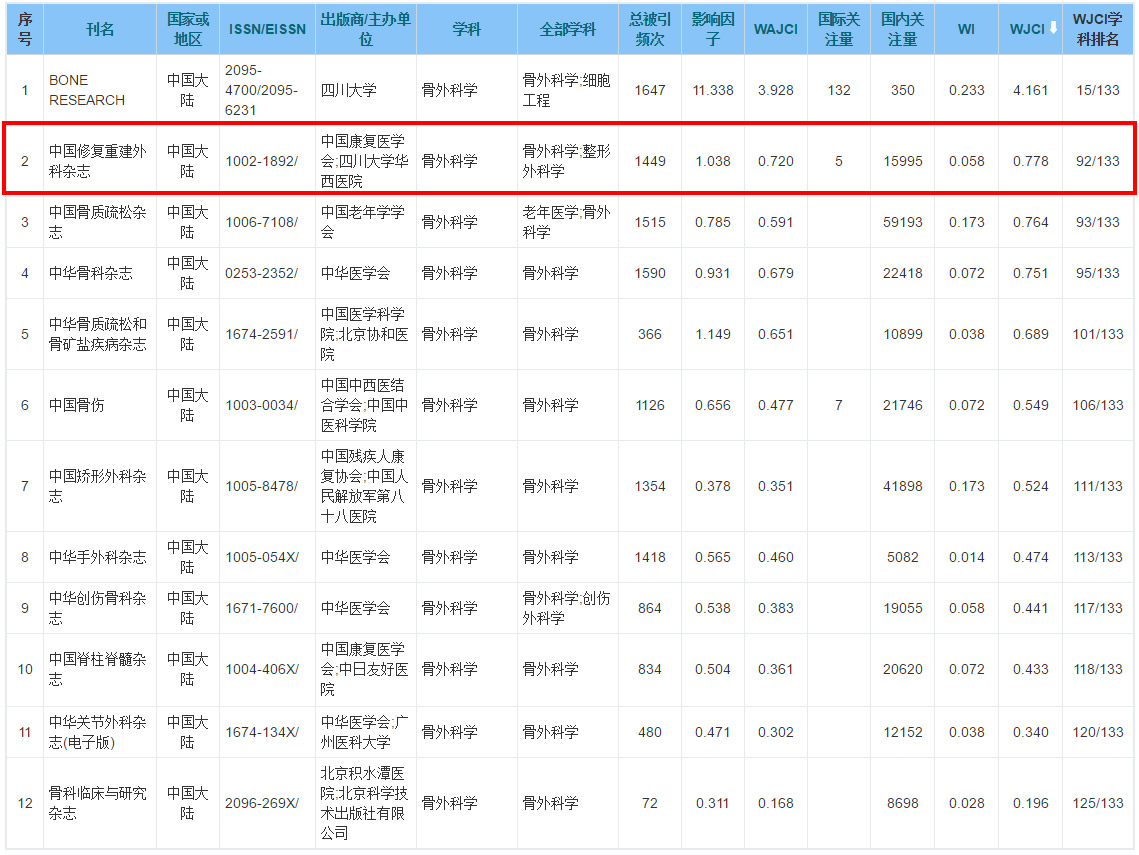Viewport: 1139px width, 855px height.
Task: Open 骨科临床与研究杂志 journal entry
Action: pos(97,803)
